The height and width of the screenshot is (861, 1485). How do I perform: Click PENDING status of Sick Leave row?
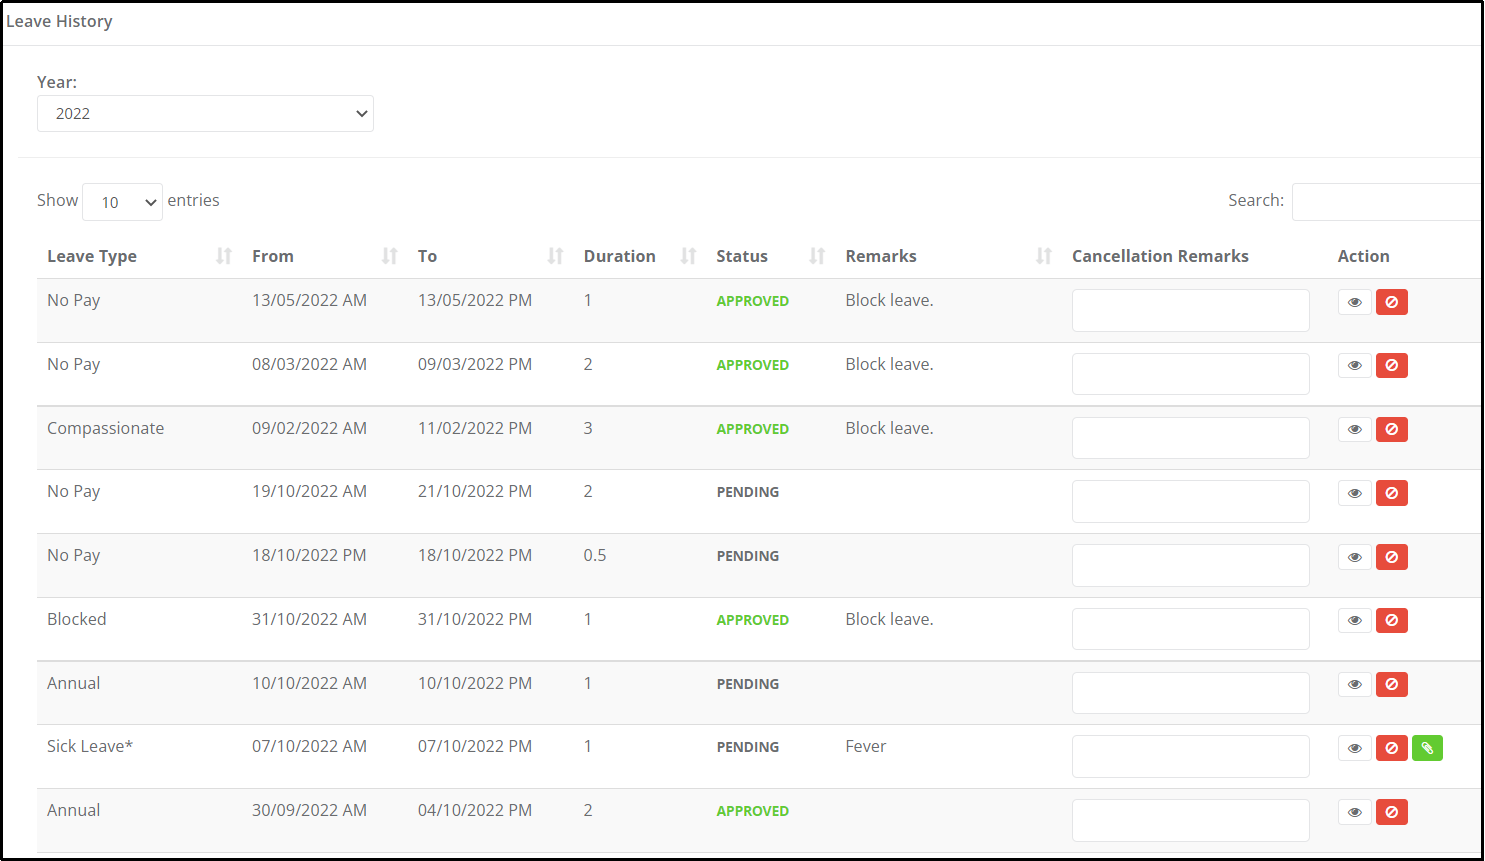click(747, 747)
